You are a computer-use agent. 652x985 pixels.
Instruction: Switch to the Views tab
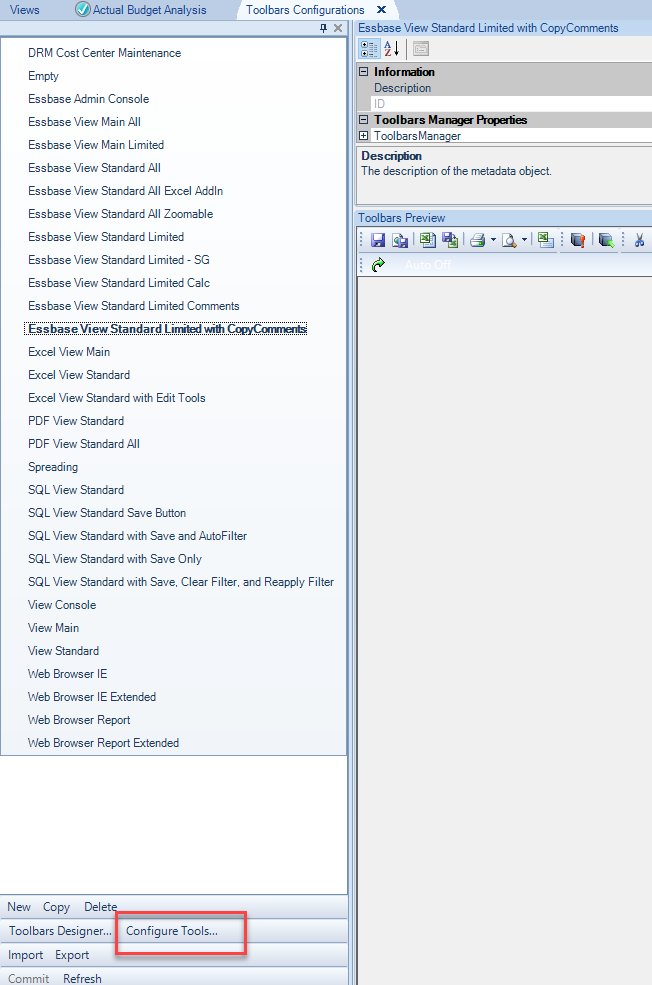coord(24,9)
